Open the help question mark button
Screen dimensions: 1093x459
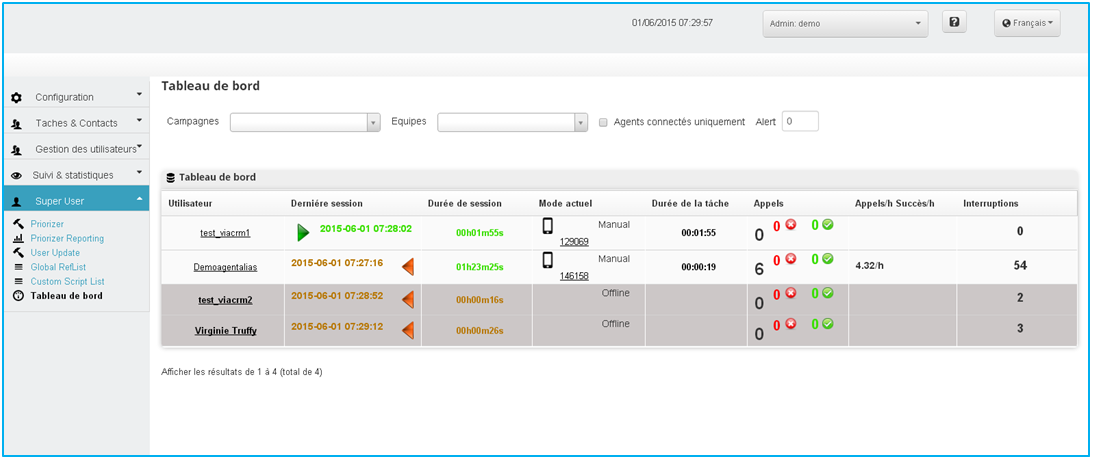(955, 23)
